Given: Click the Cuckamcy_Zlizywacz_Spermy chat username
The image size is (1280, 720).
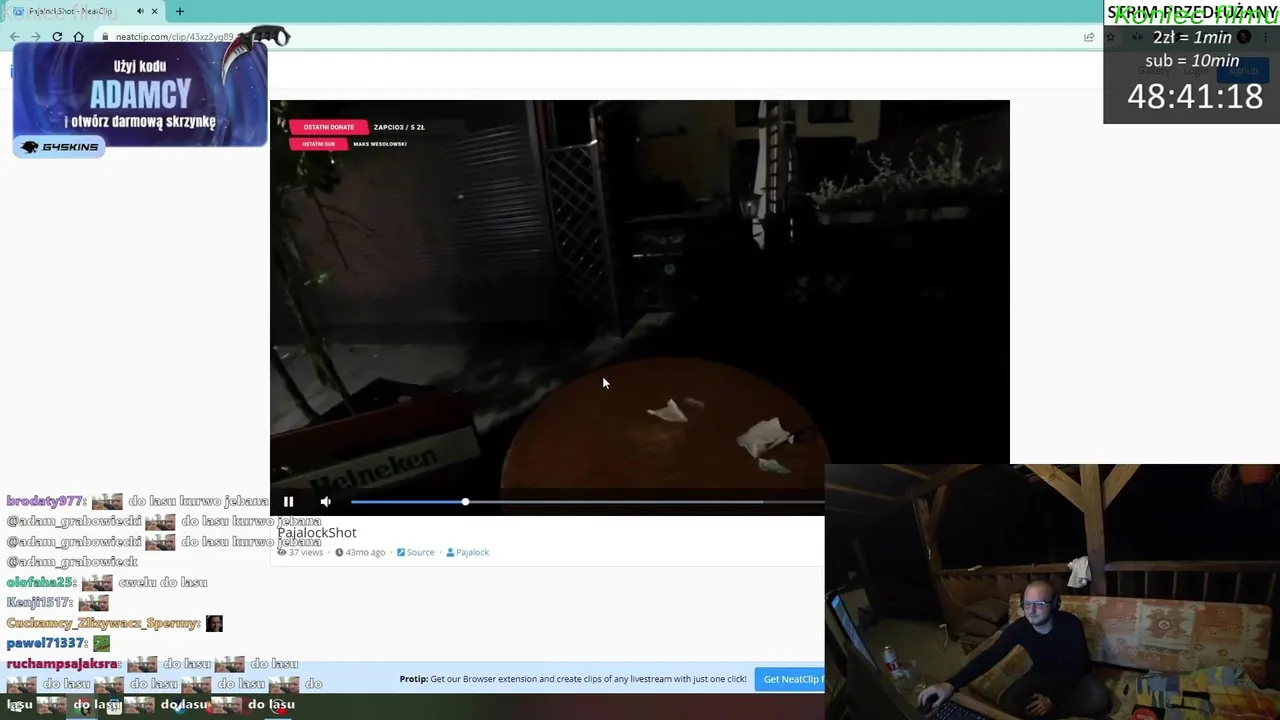Looking at the screenshot, I should tap(104, 623).
